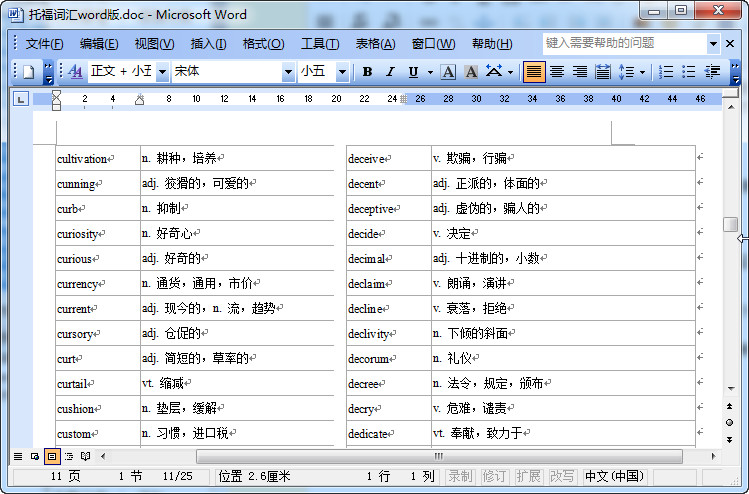The width and height of the screenshot is (749, 494).
Task: Toggle numbered list
Action: tap(665, 72)
